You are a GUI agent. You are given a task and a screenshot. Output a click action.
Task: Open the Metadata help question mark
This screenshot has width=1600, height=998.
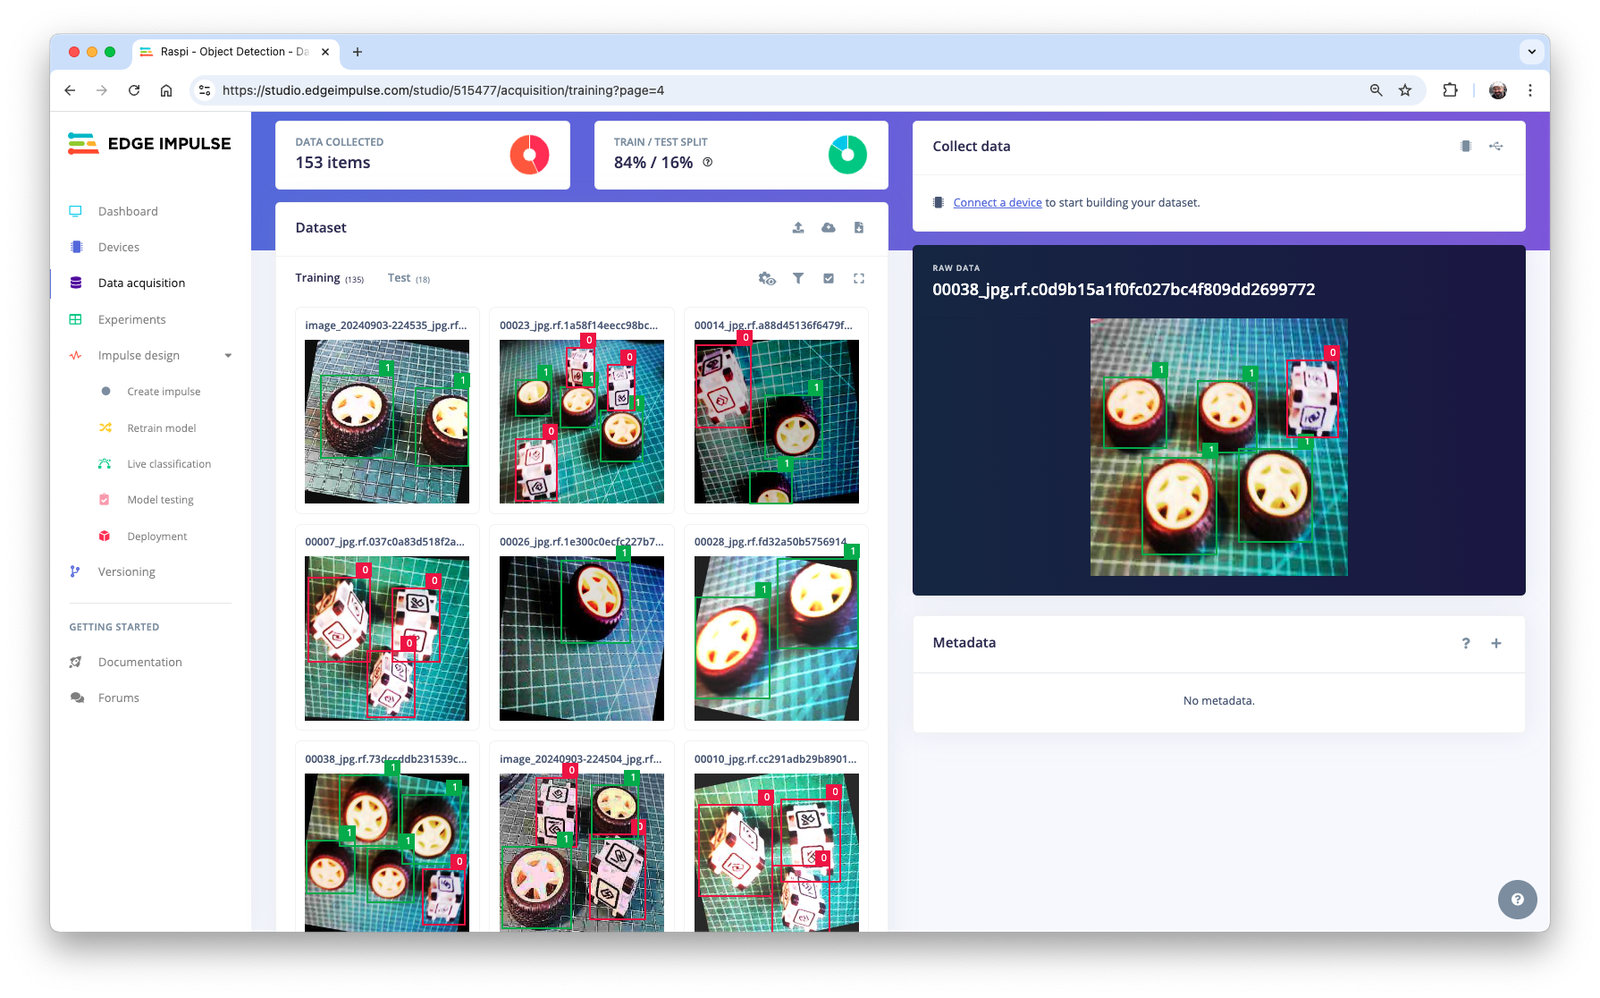[x=1466, y=643]
